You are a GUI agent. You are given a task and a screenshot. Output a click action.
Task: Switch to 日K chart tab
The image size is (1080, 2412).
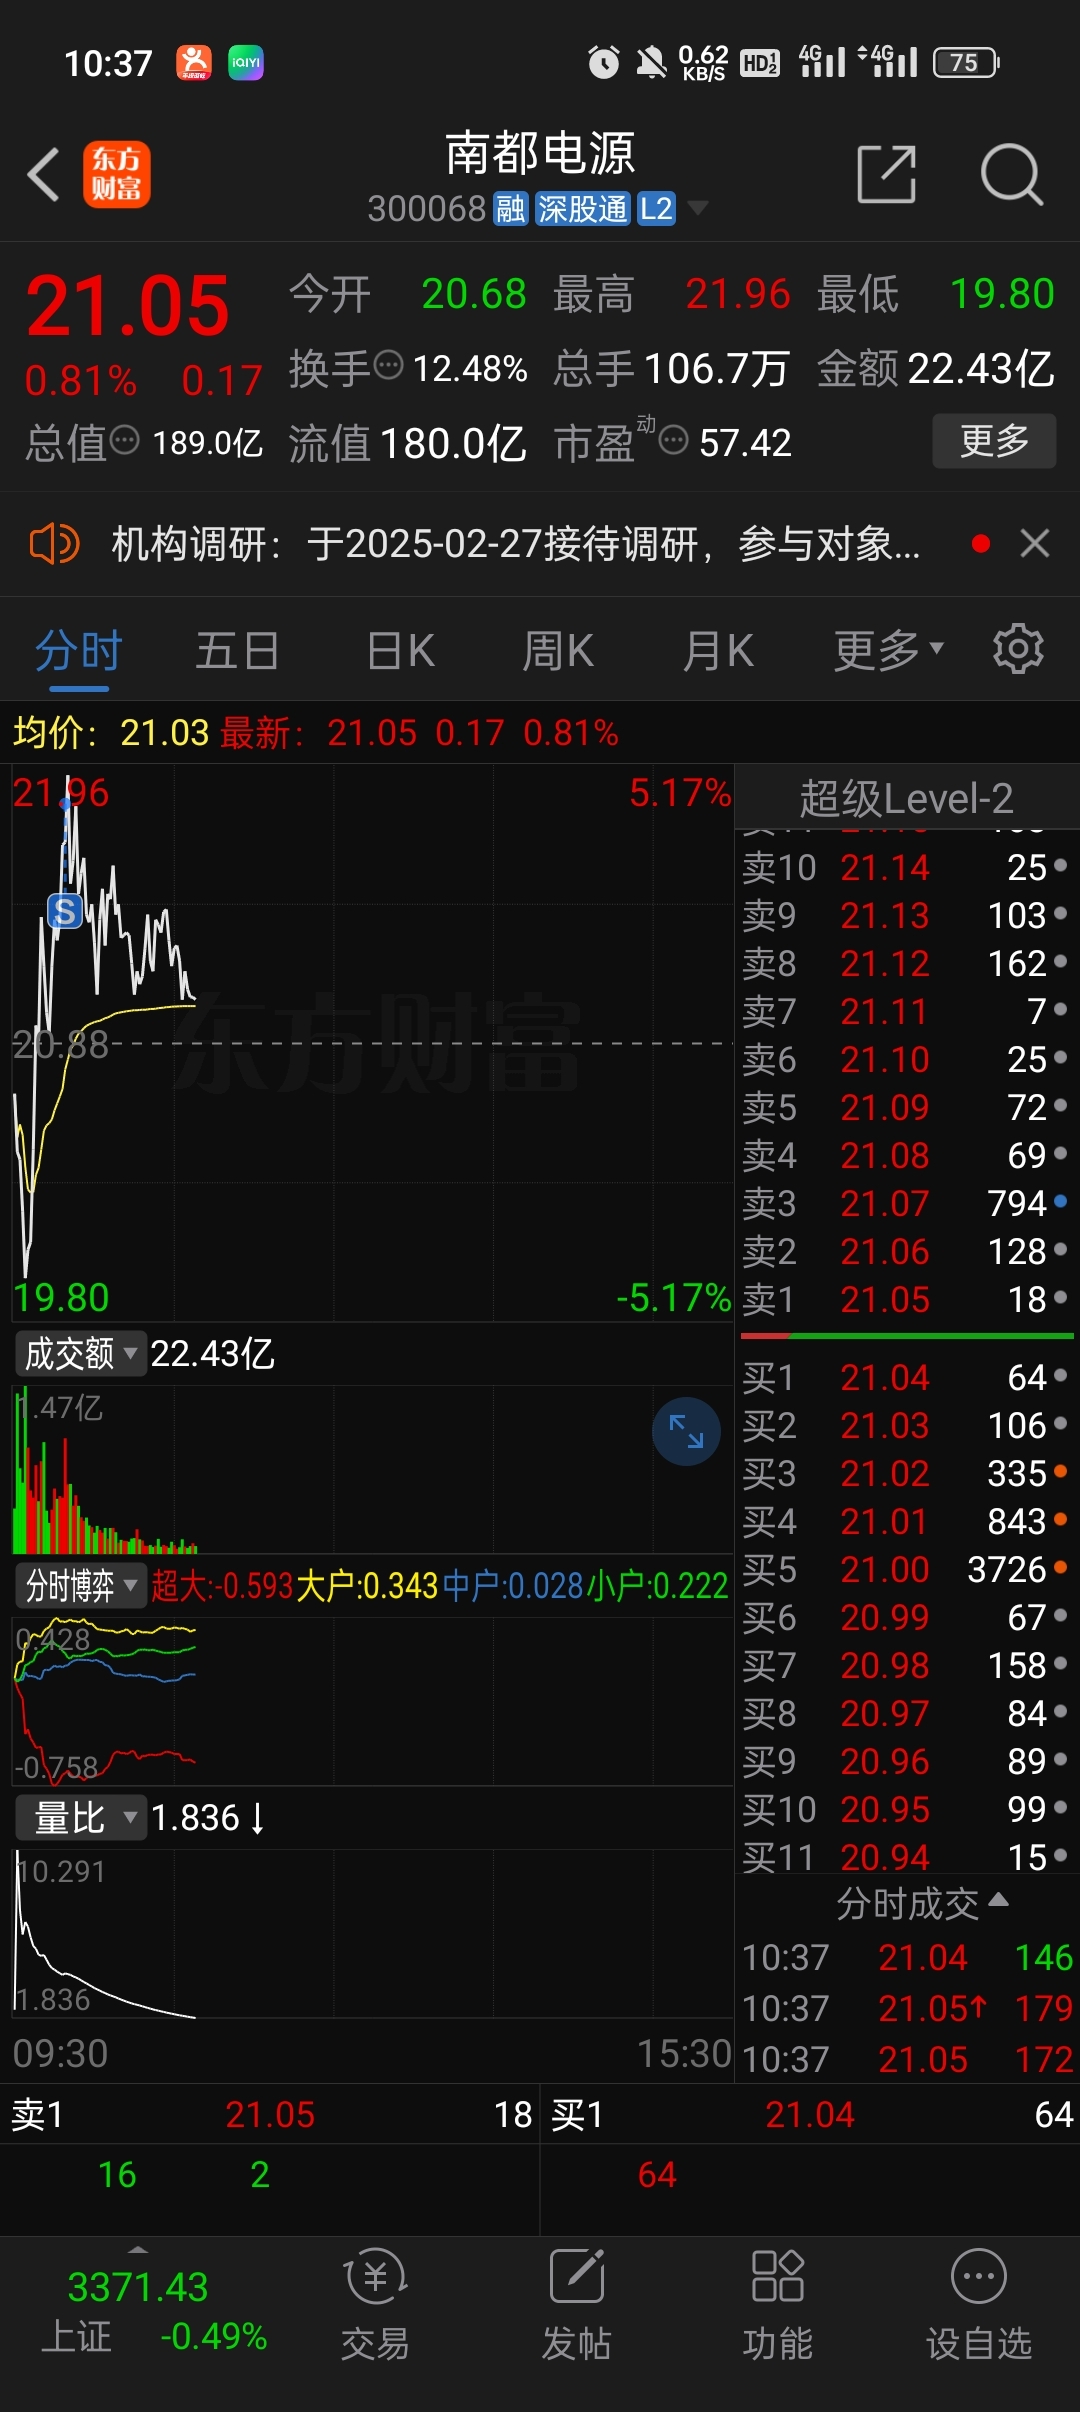tap(401, 652)
